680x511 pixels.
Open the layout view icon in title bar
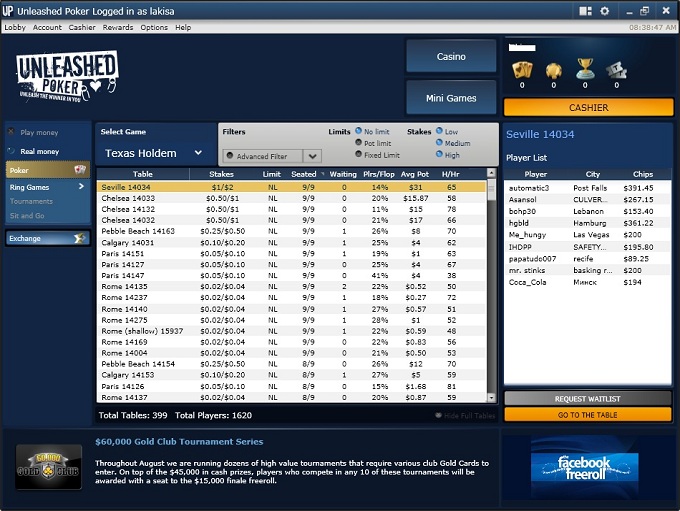pyautogui.click(x=585, y=10)
